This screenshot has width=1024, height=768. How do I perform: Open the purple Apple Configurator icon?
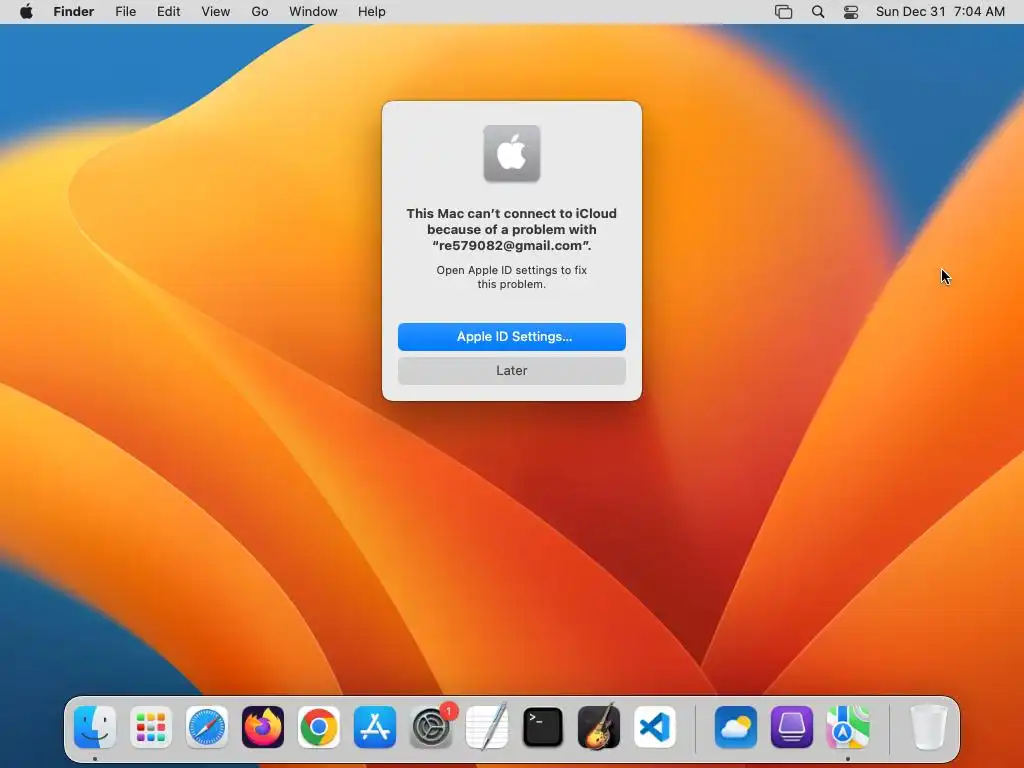pyautogui.click(x=792, y=727)
